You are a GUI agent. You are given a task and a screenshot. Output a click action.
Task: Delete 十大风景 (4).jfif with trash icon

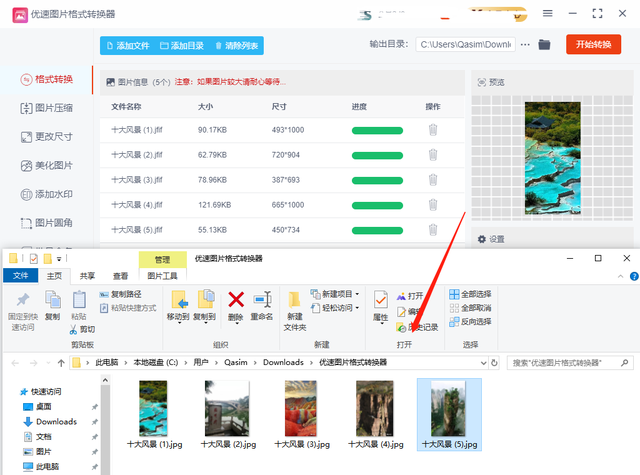pyautogui.click(x=433, y=205)
